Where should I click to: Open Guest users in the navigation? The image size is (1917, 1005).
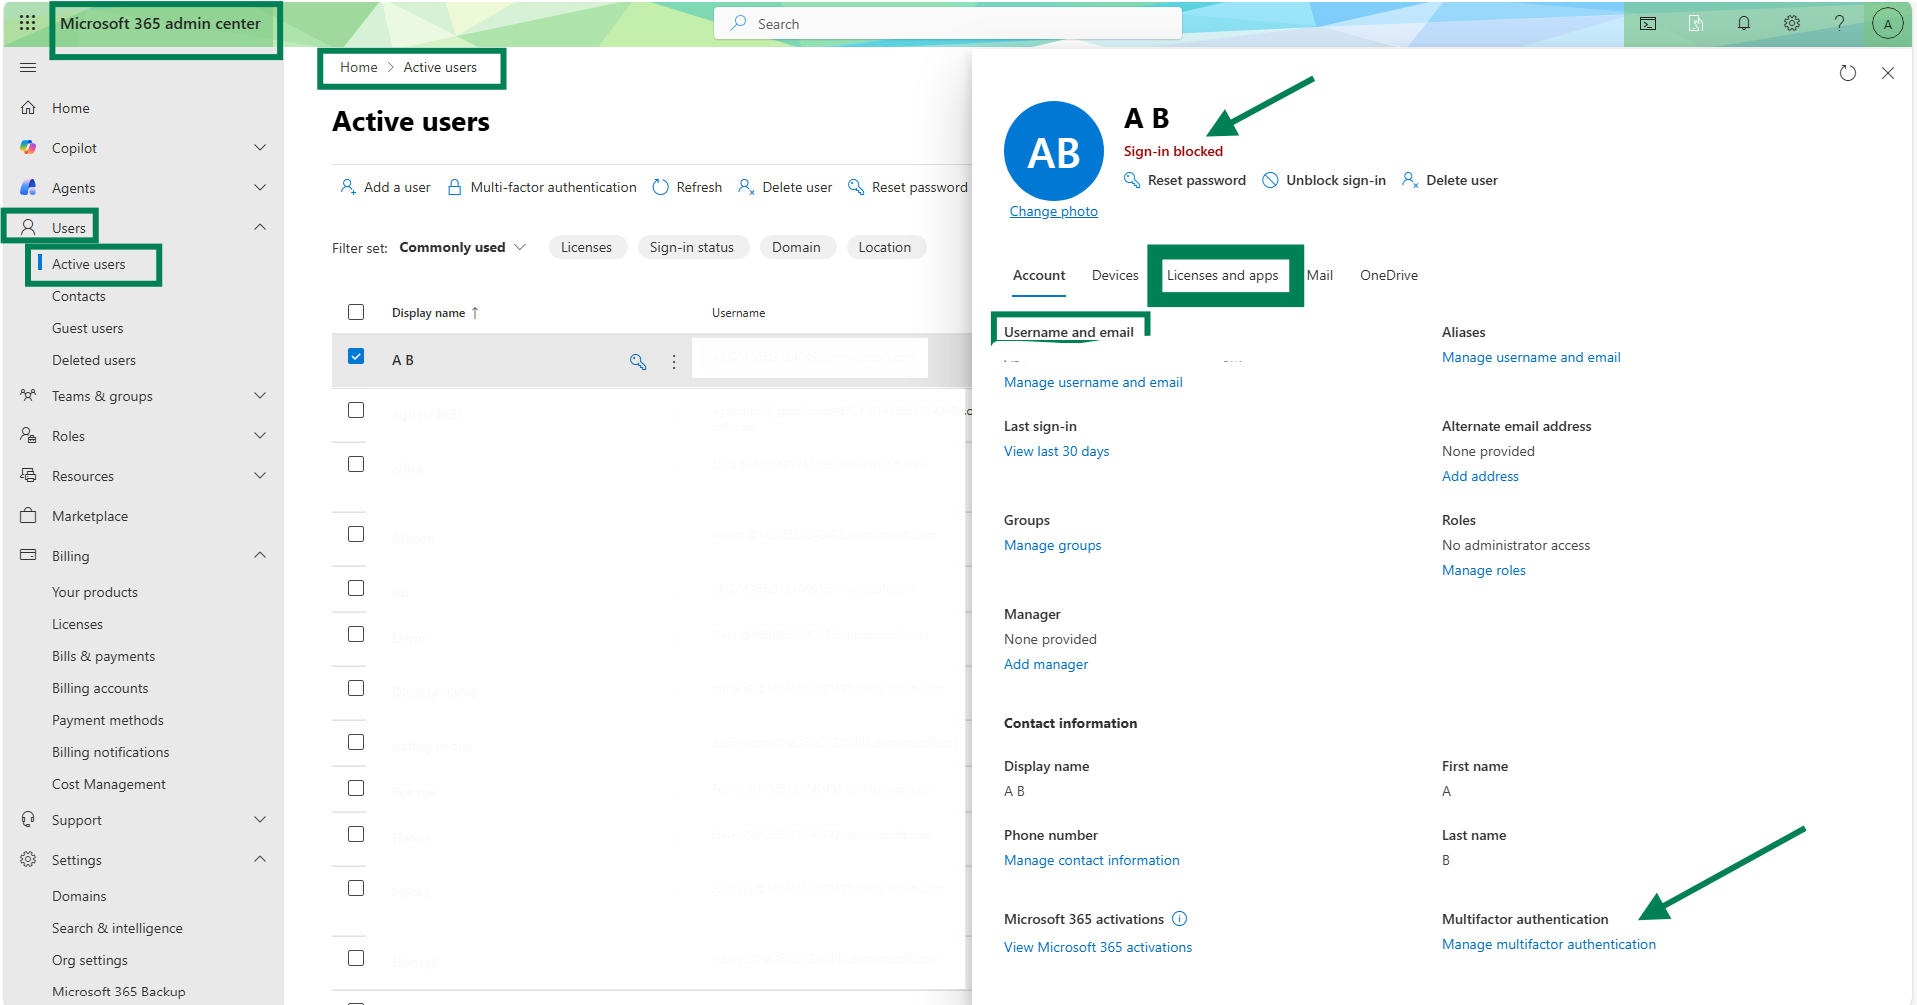tap(88, 328)
